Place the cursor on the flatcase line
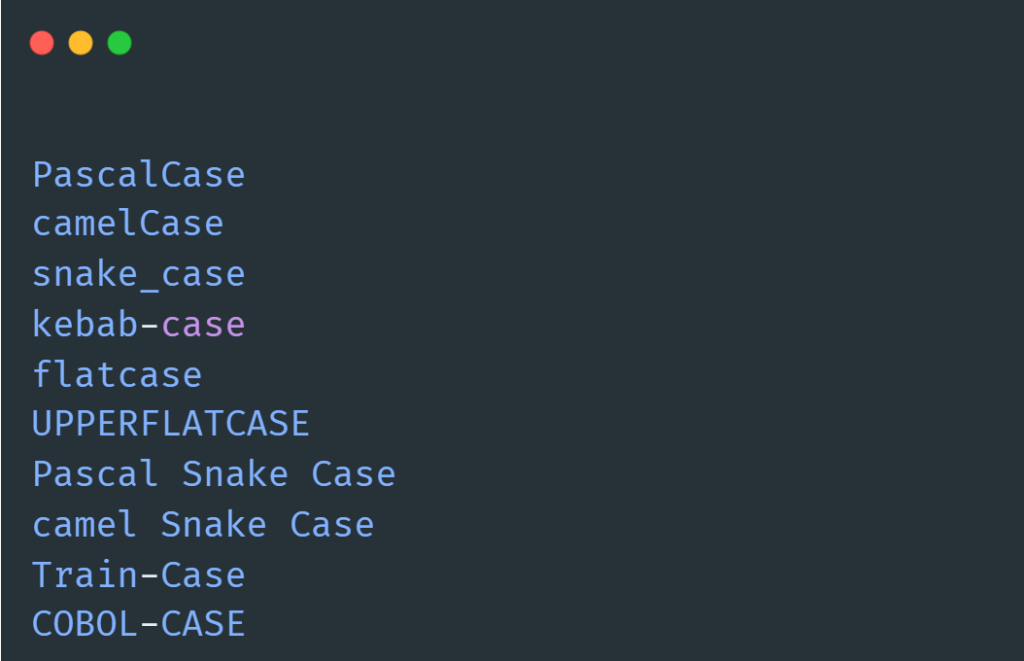 (117, 375)
